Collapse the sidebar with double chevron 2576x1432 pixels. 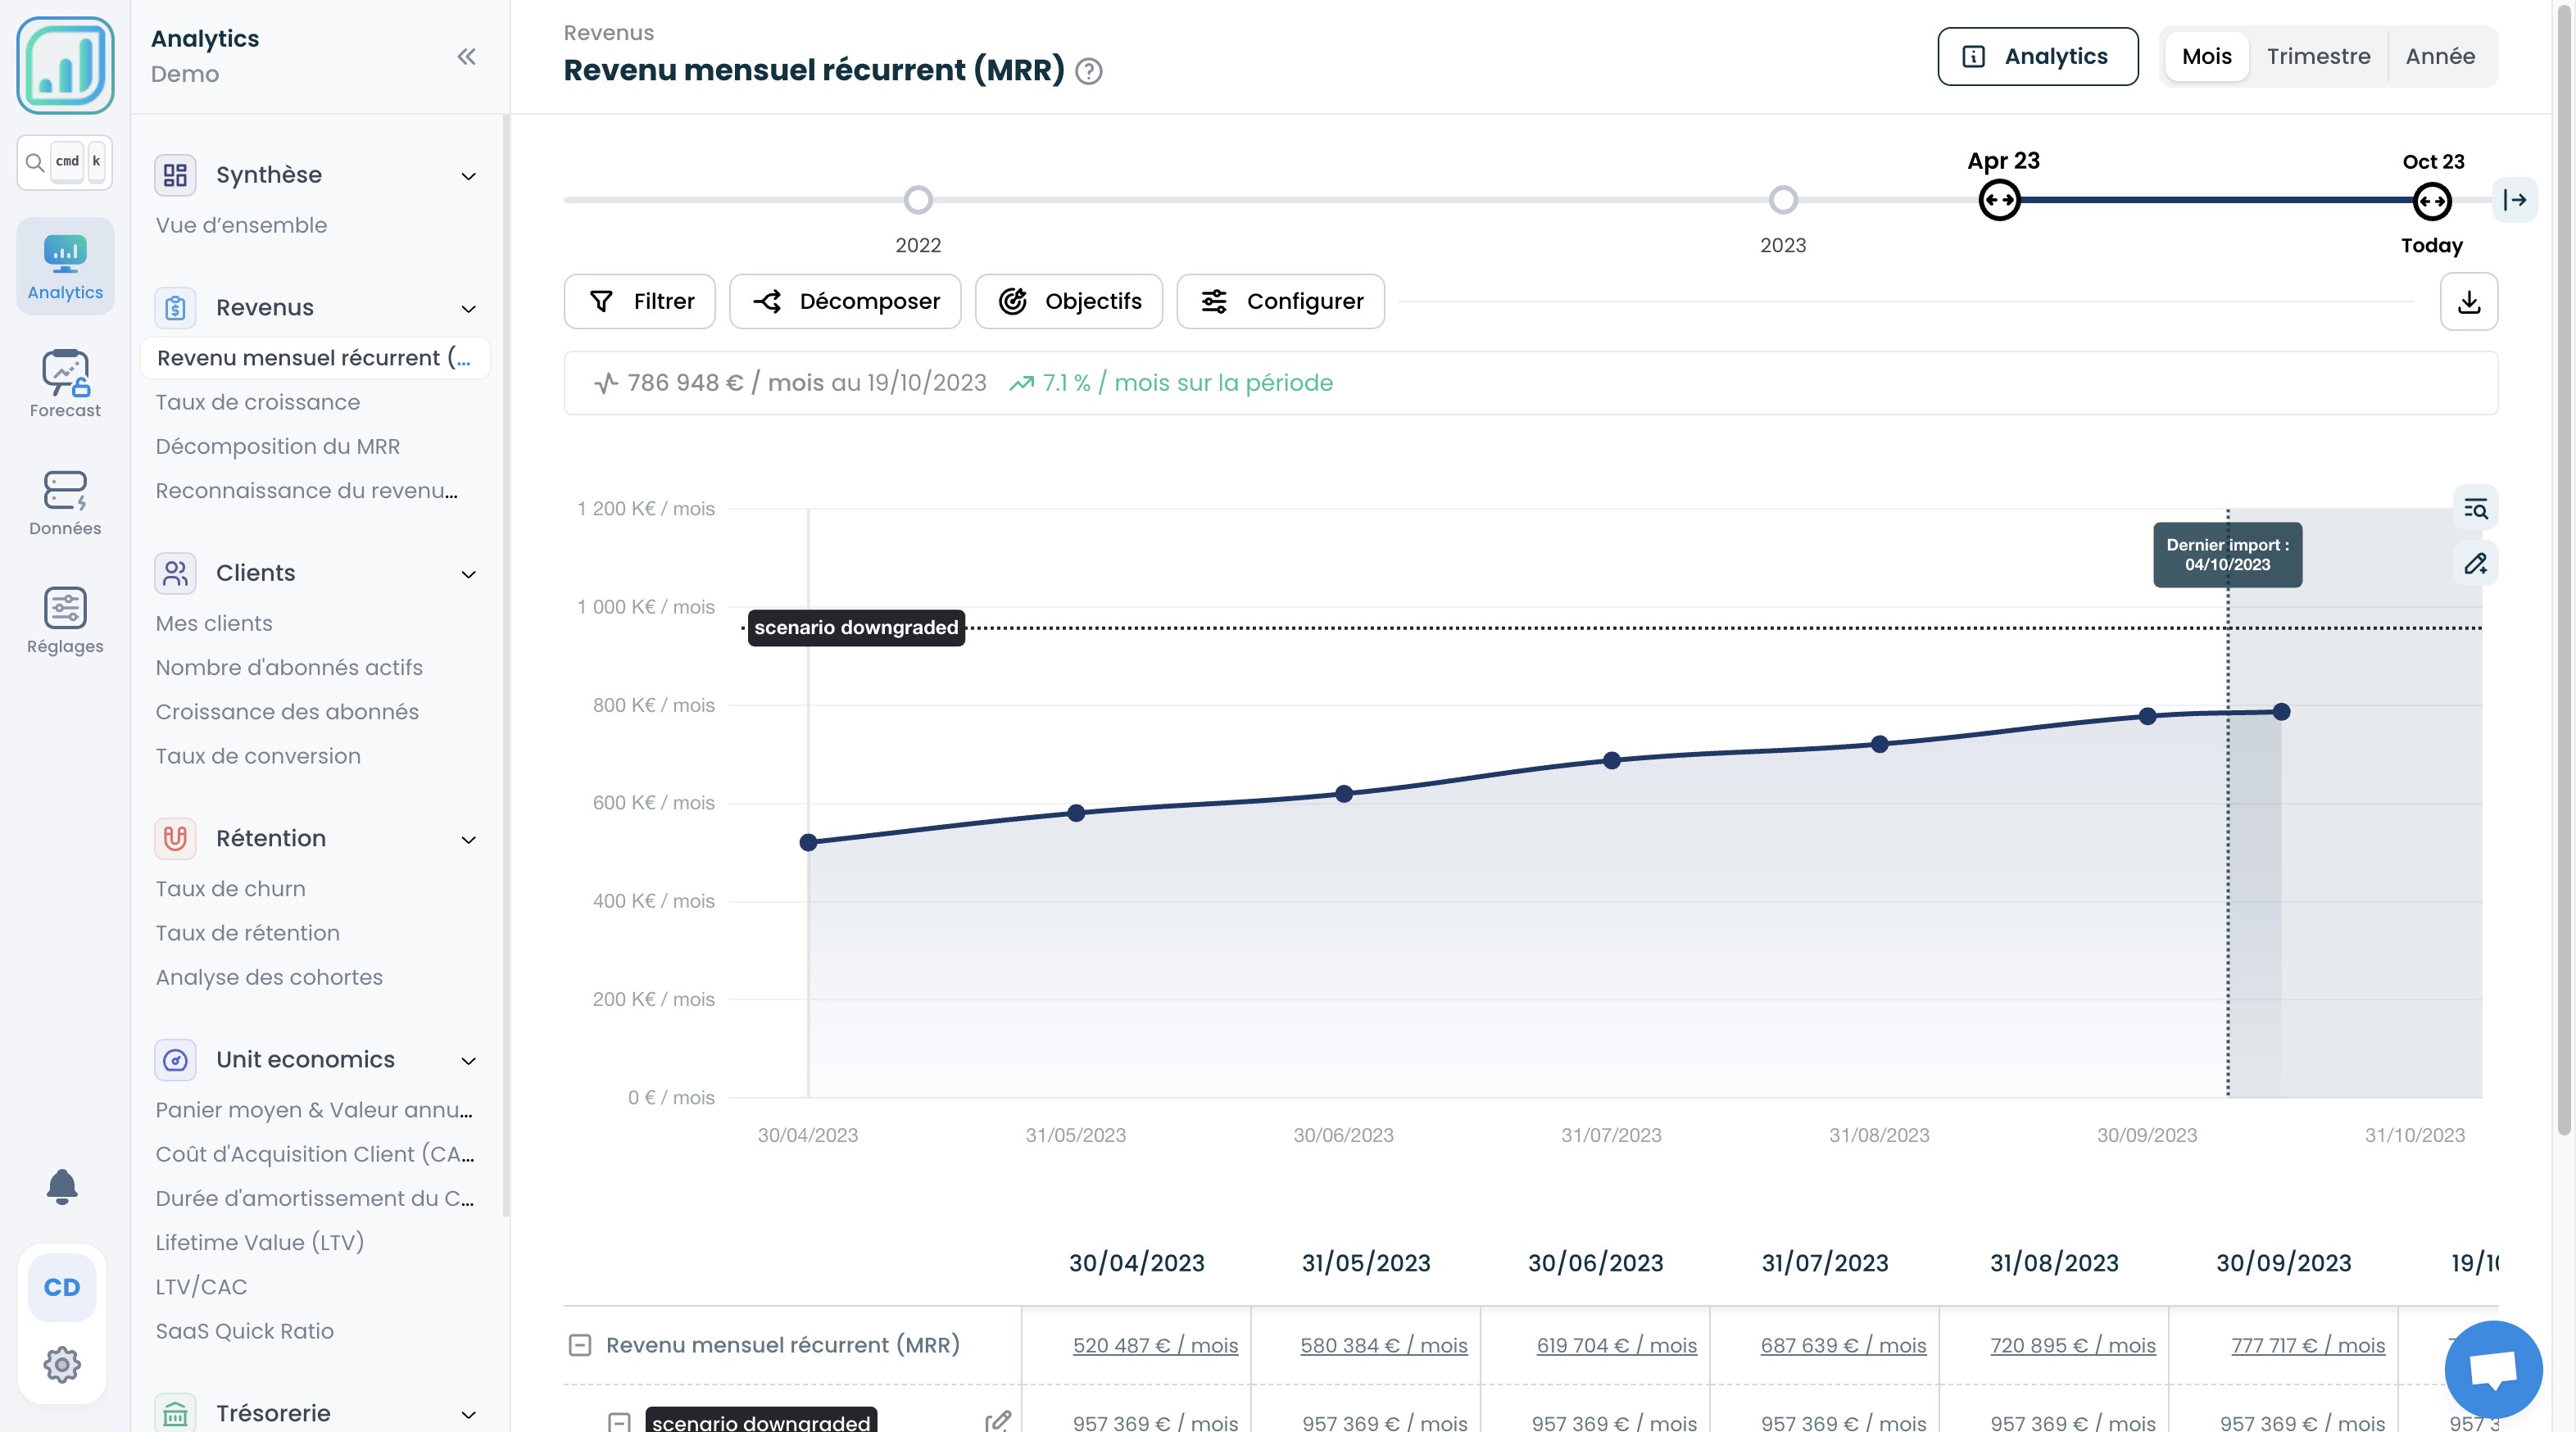[466, 56]
